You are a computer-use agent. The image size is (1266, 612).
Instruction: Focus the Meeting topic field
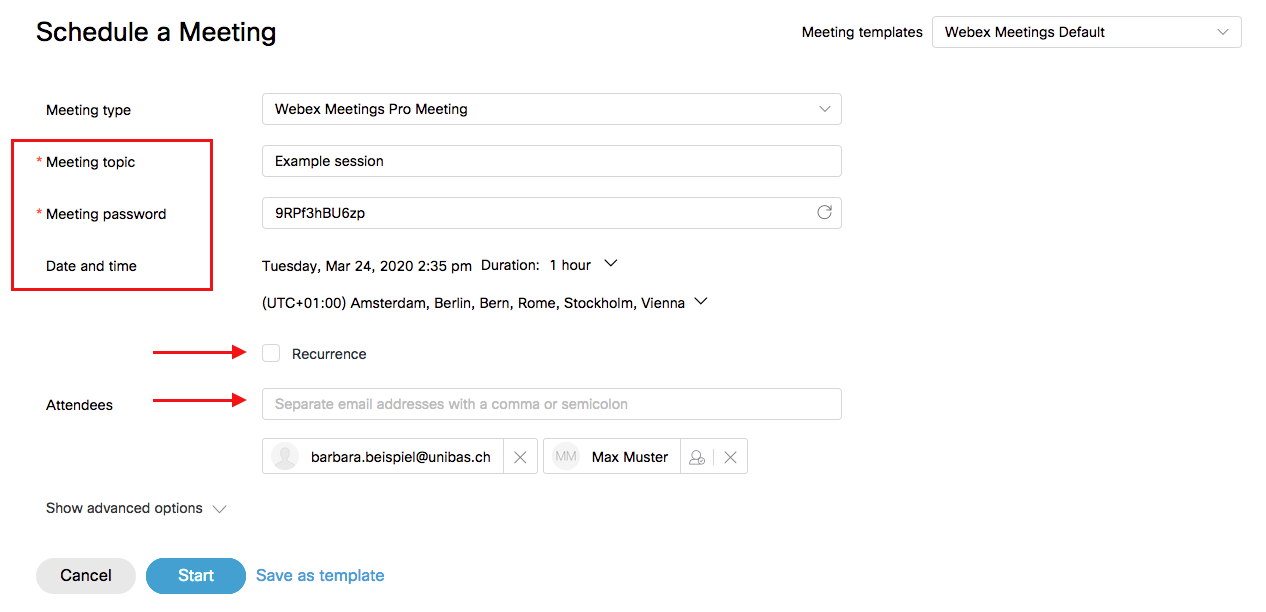click(551, 161)
